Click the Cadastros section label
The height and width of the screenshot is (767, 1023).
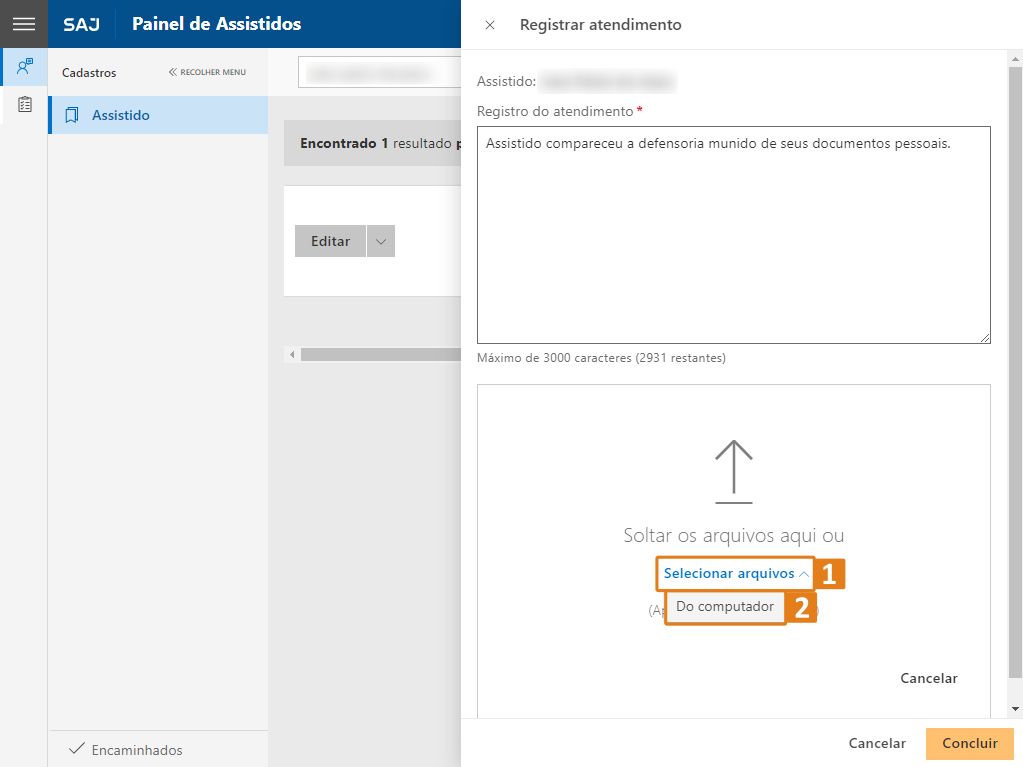(x=89, y=73)
